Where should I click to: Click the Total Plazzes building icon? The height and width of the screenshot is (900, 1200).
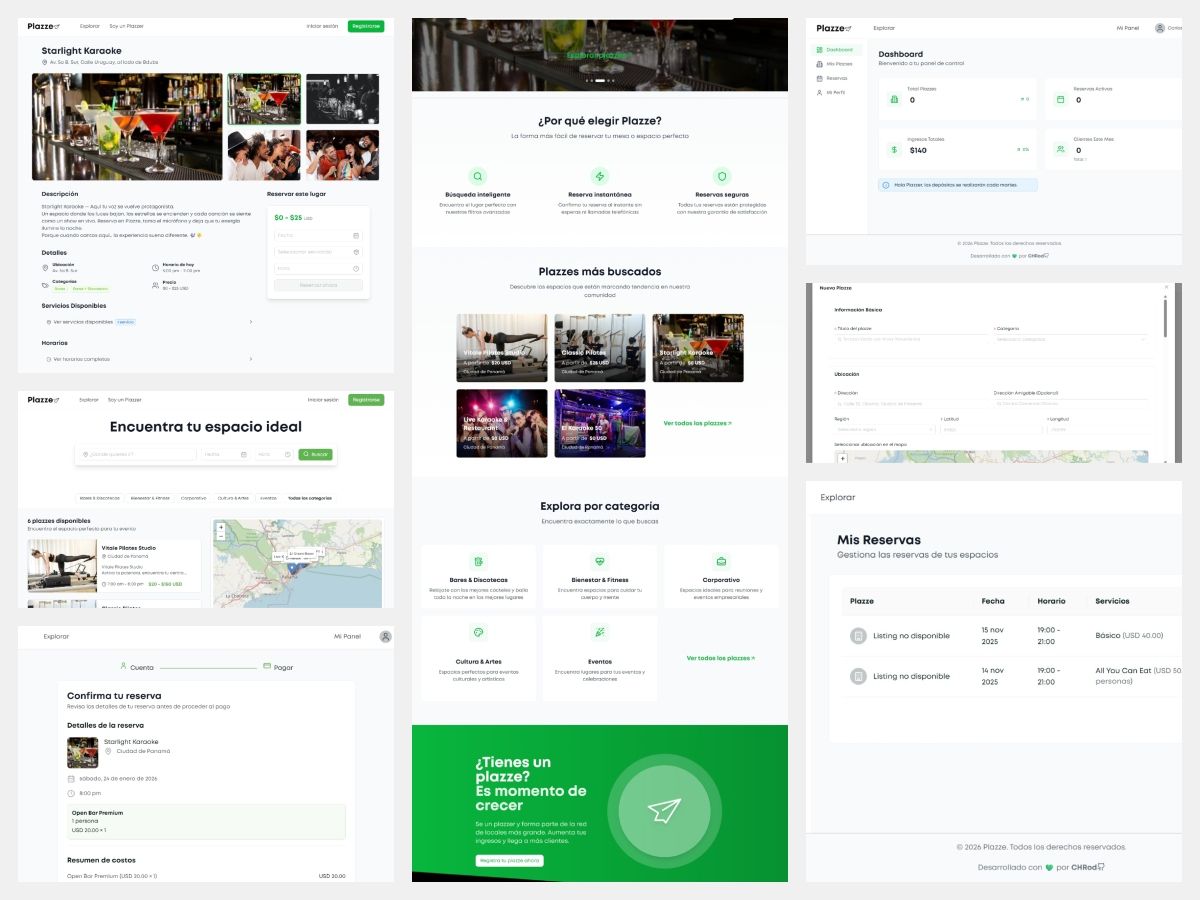895,99
